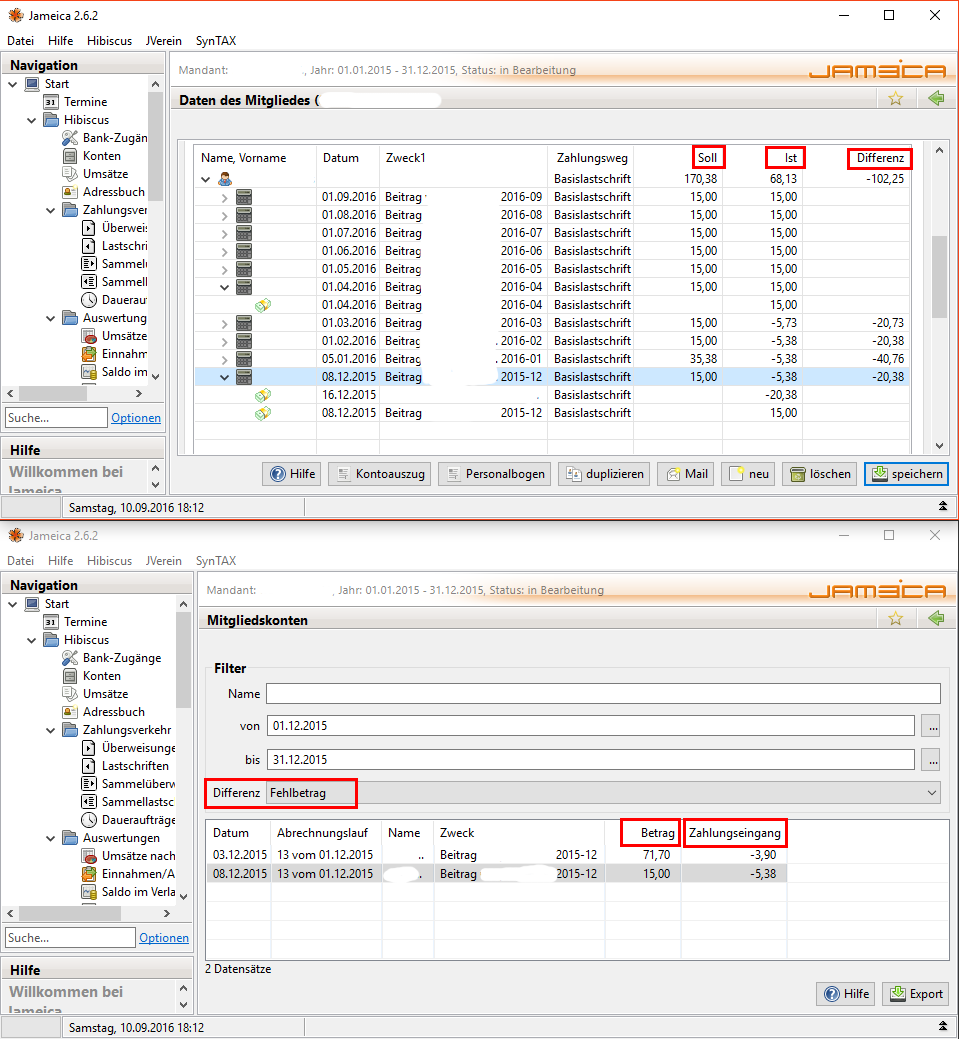The width and height of the screenshot is (959, 1039).
Task: Click the Personalbogen button
Action: click(494, 474)
